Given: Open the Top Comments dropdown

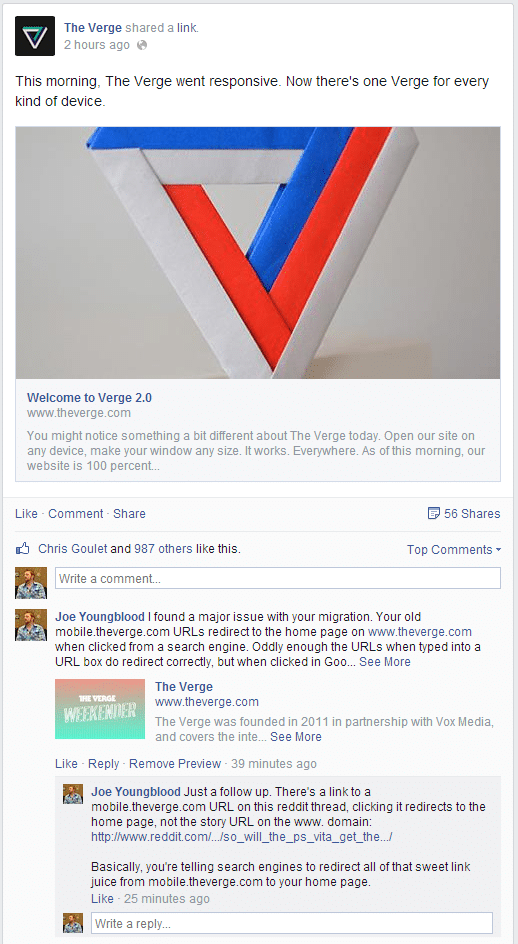Looking at the screenshot, I should click(x=454, y=550).
